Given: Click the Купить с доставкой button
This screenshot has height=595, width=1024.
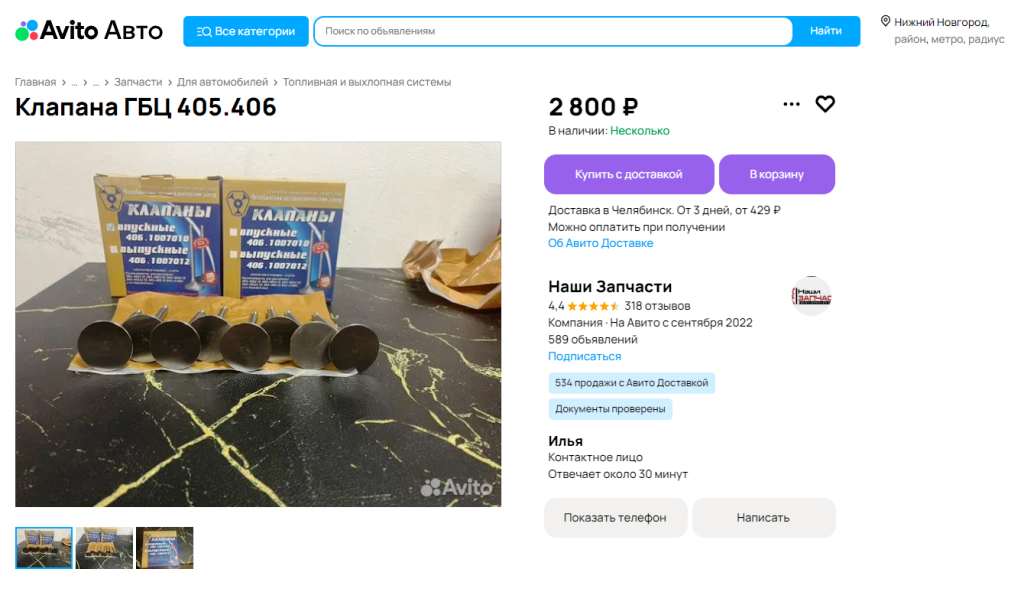Looking at the screenshot, I should pyautogui.click(x=628, y=174).
